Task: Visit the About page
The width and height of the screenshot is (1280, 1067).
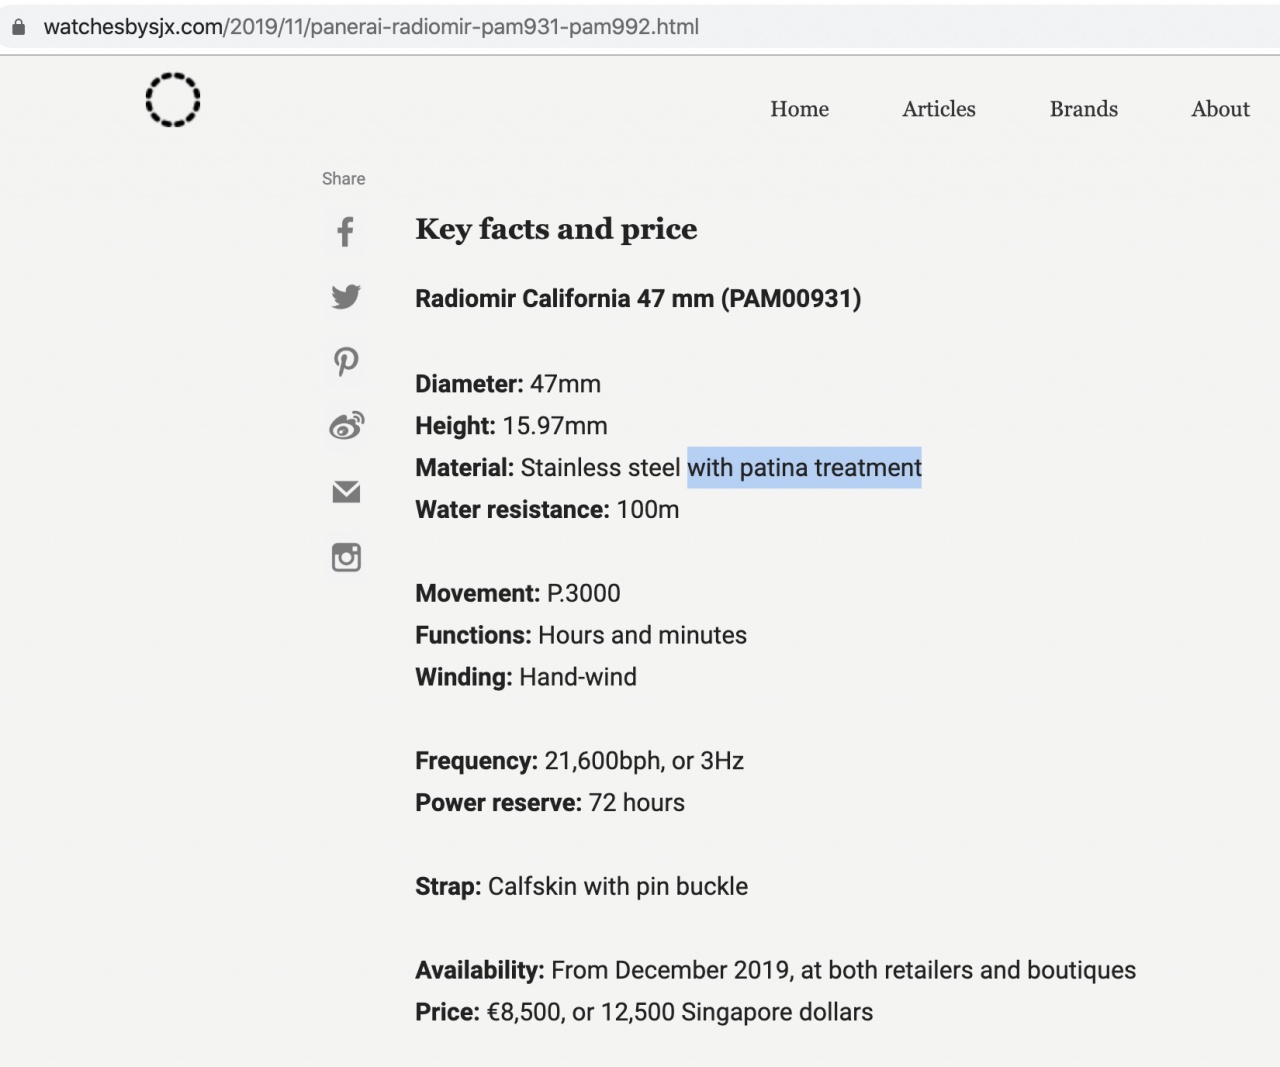Action: click(1220, 109)
